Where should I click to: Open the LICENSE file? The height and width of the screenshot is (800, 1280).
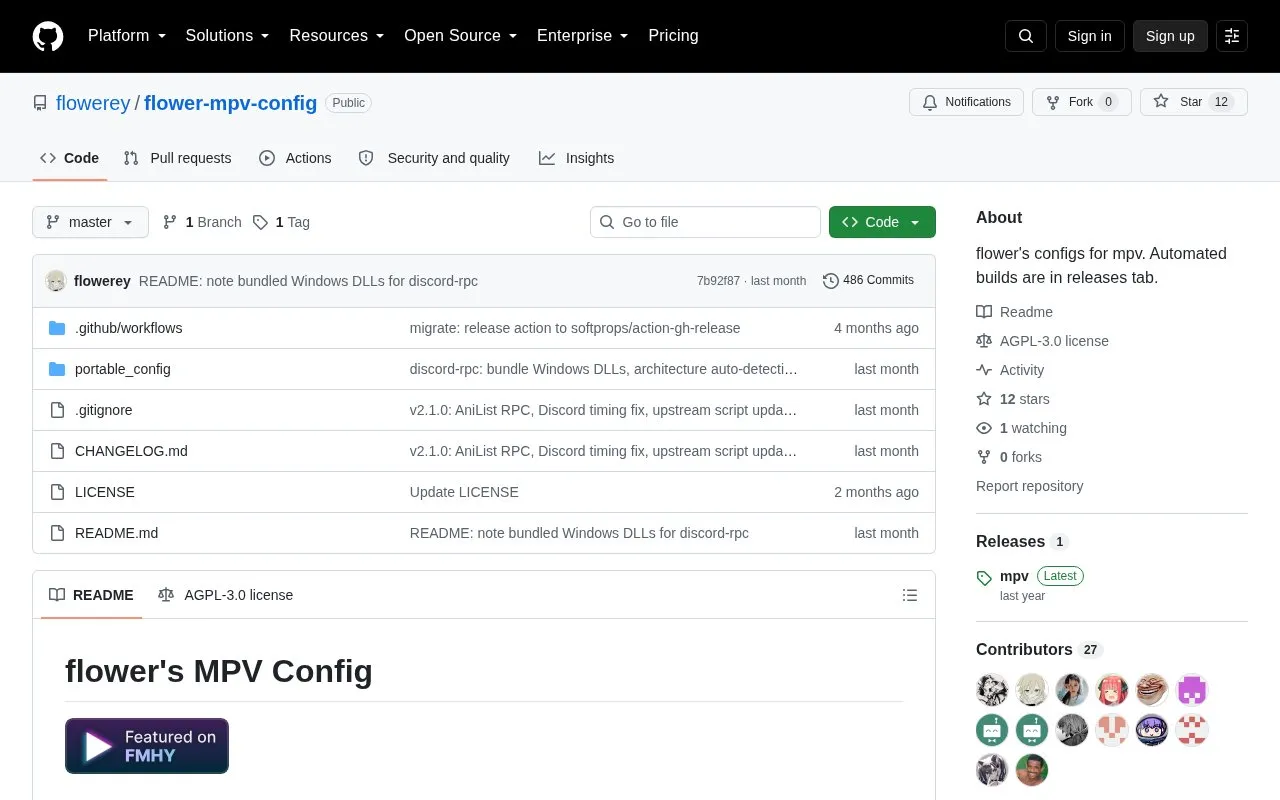(105, 492)
